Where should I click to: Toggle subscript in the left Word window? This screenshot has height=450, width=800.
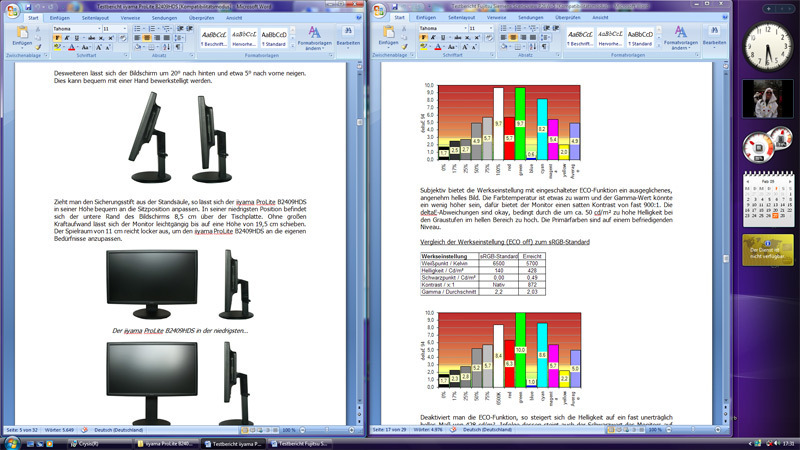101,38
